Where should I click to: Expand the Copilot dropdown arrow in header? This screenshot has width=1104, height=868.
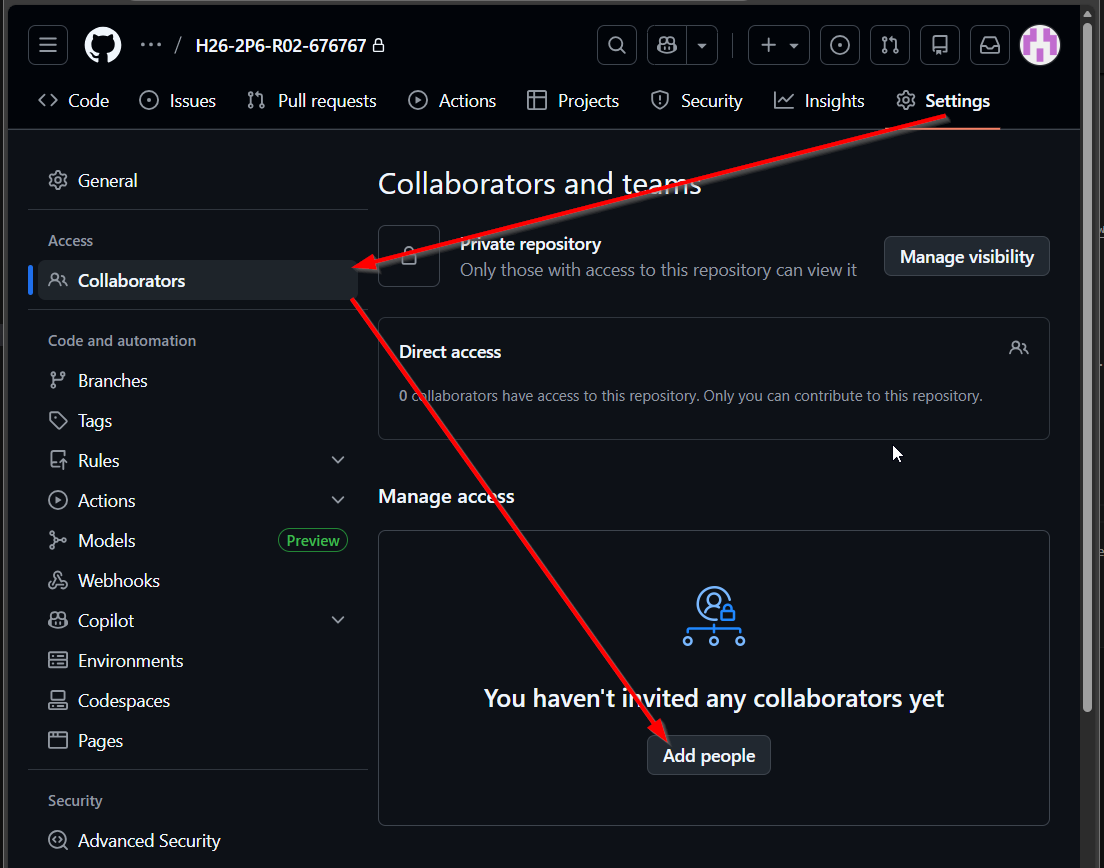tap(702, 46)
